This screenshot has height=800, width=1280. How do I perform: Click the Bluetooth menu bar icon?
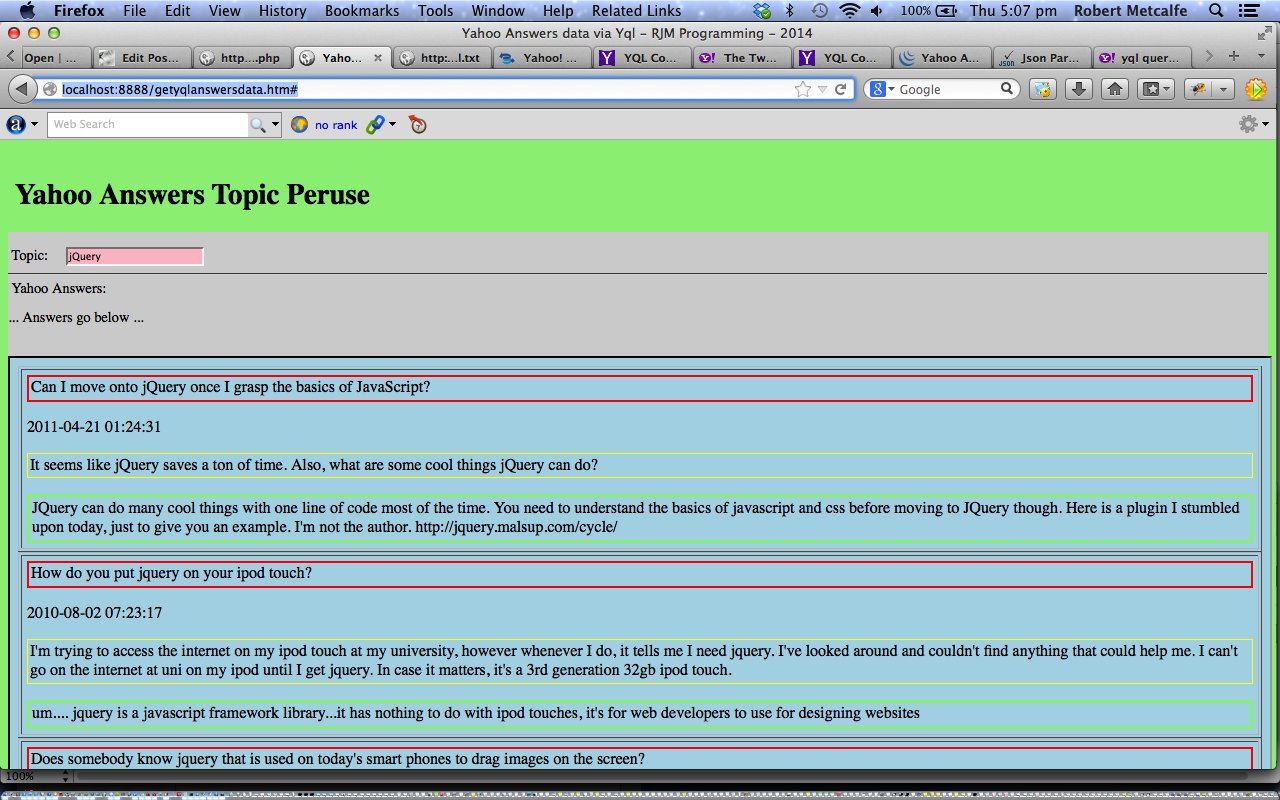point(789,11)
